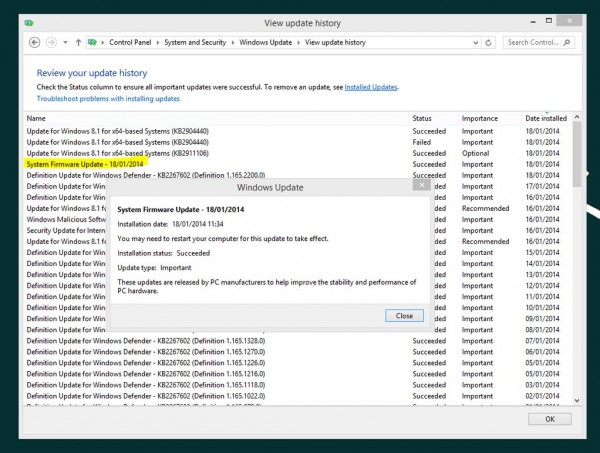Click the 15/01/2014 date cell
600x453 pixels.
coord(542,253)
